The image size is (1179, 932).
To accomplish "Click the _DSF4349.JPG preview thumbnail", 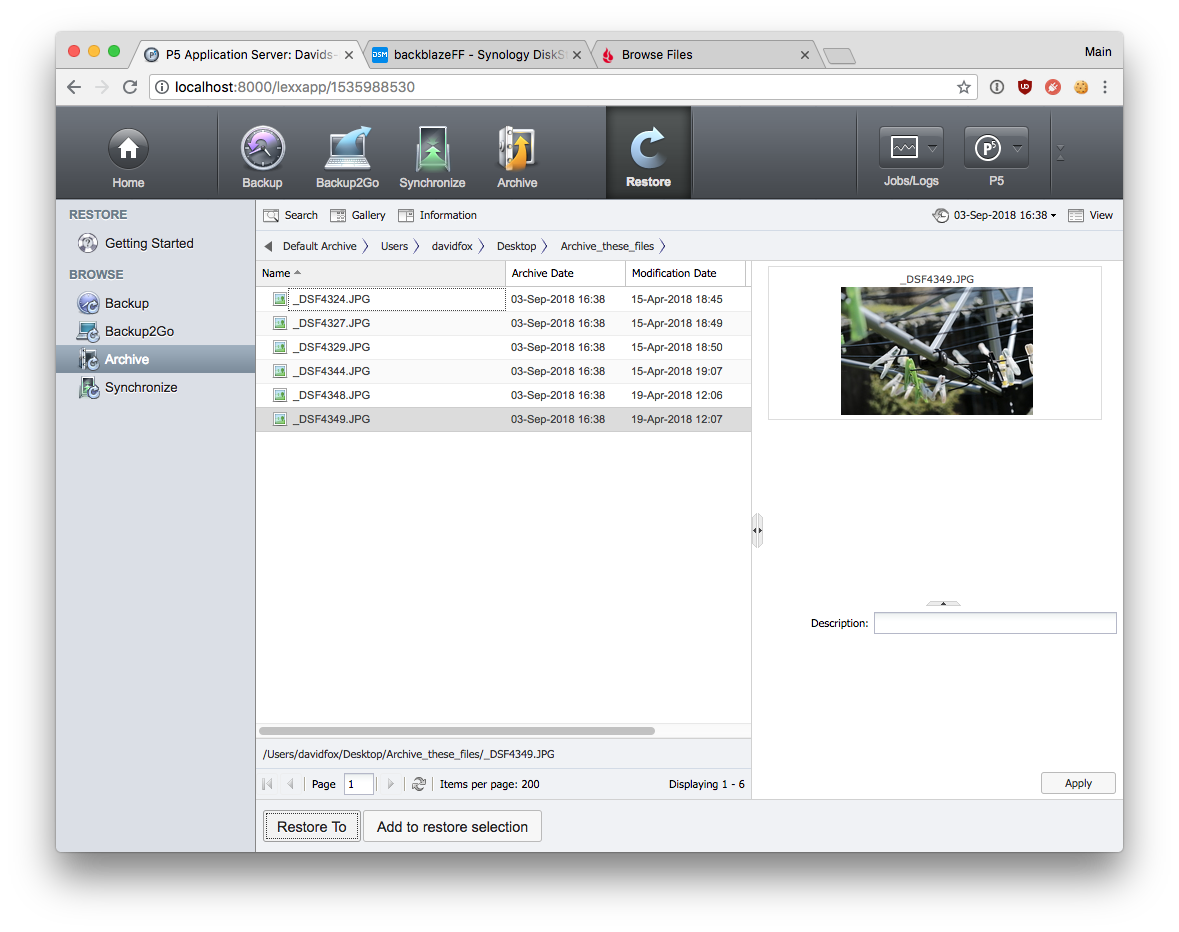I will (936, 351).
